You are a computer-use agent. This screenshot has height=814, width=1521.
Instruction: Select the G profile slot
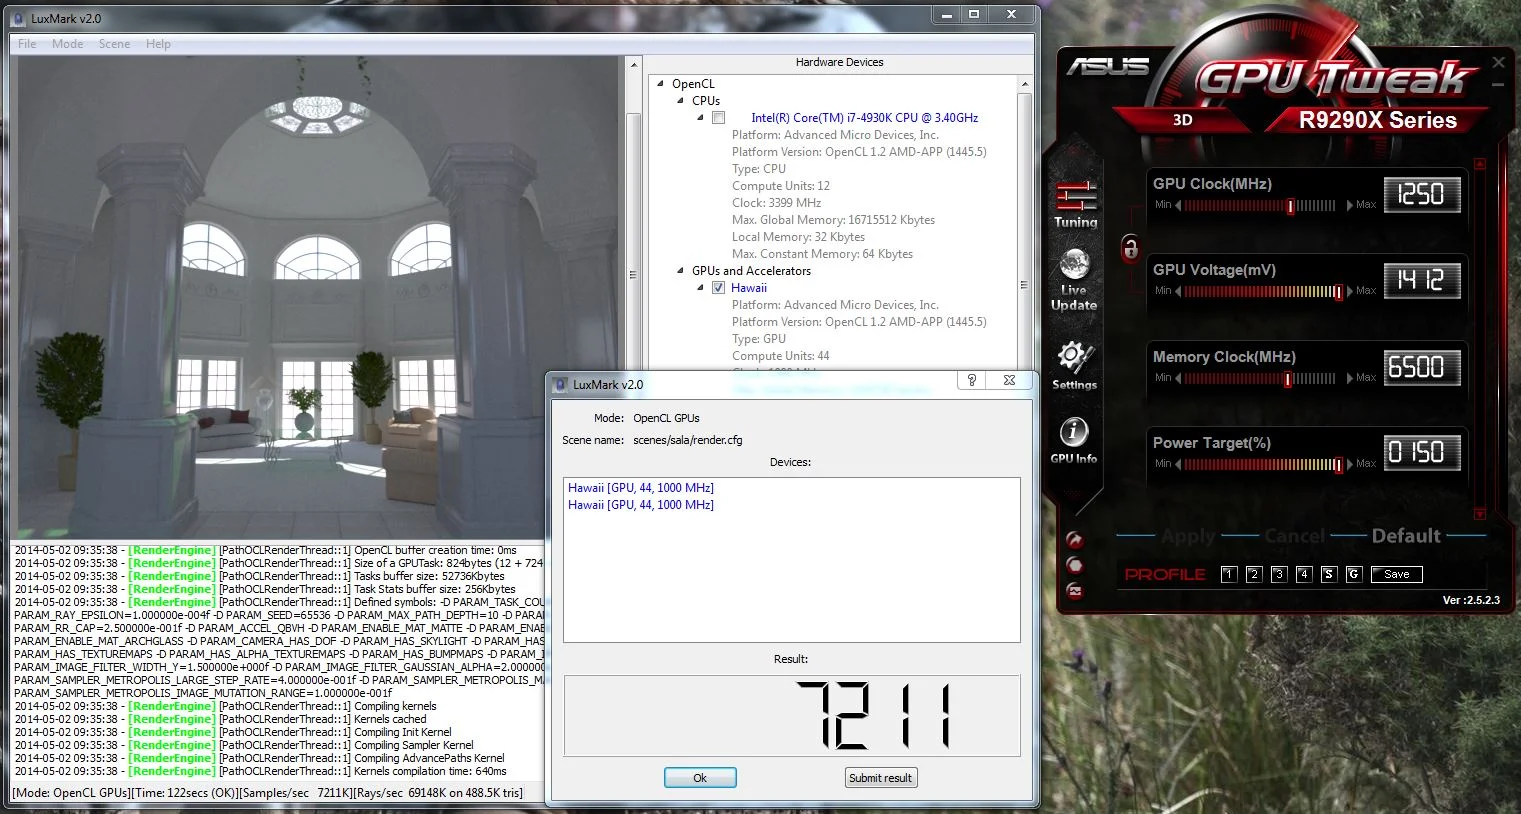(1354, 574)
